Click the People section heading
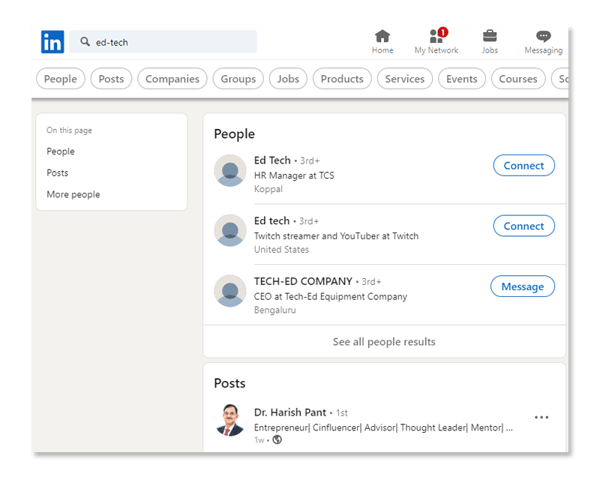Viewport: 600px width, 477px height. 234,134
